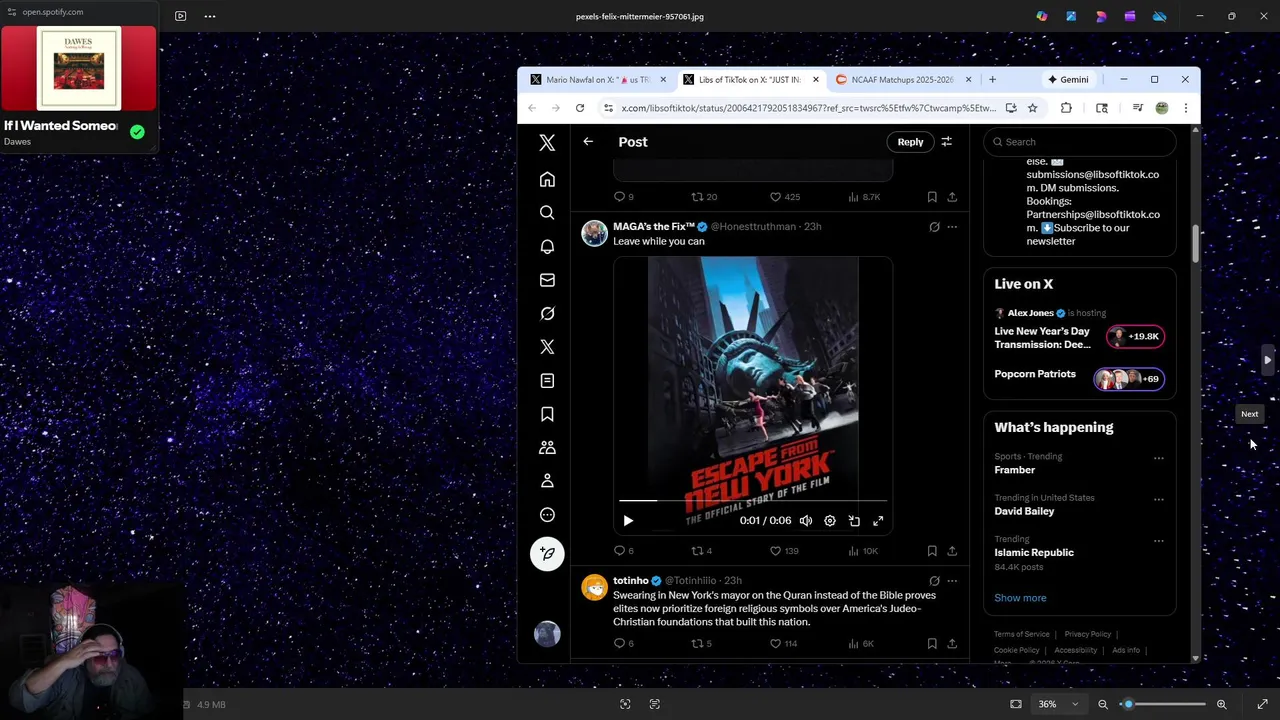Seek on the Escape video progress bar
The height and width of the screenshot is (720, 1280).
[753, 500]
